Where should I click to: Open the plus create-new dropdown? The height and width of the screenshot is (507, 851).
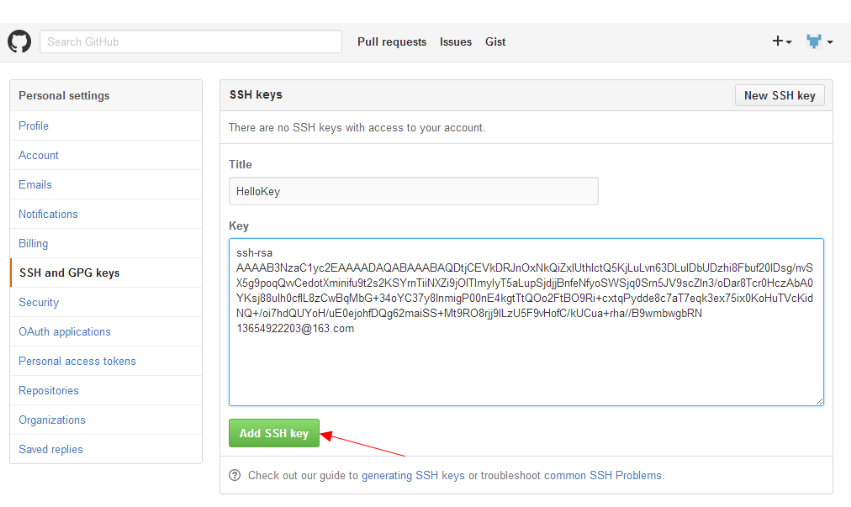(782, 41)
